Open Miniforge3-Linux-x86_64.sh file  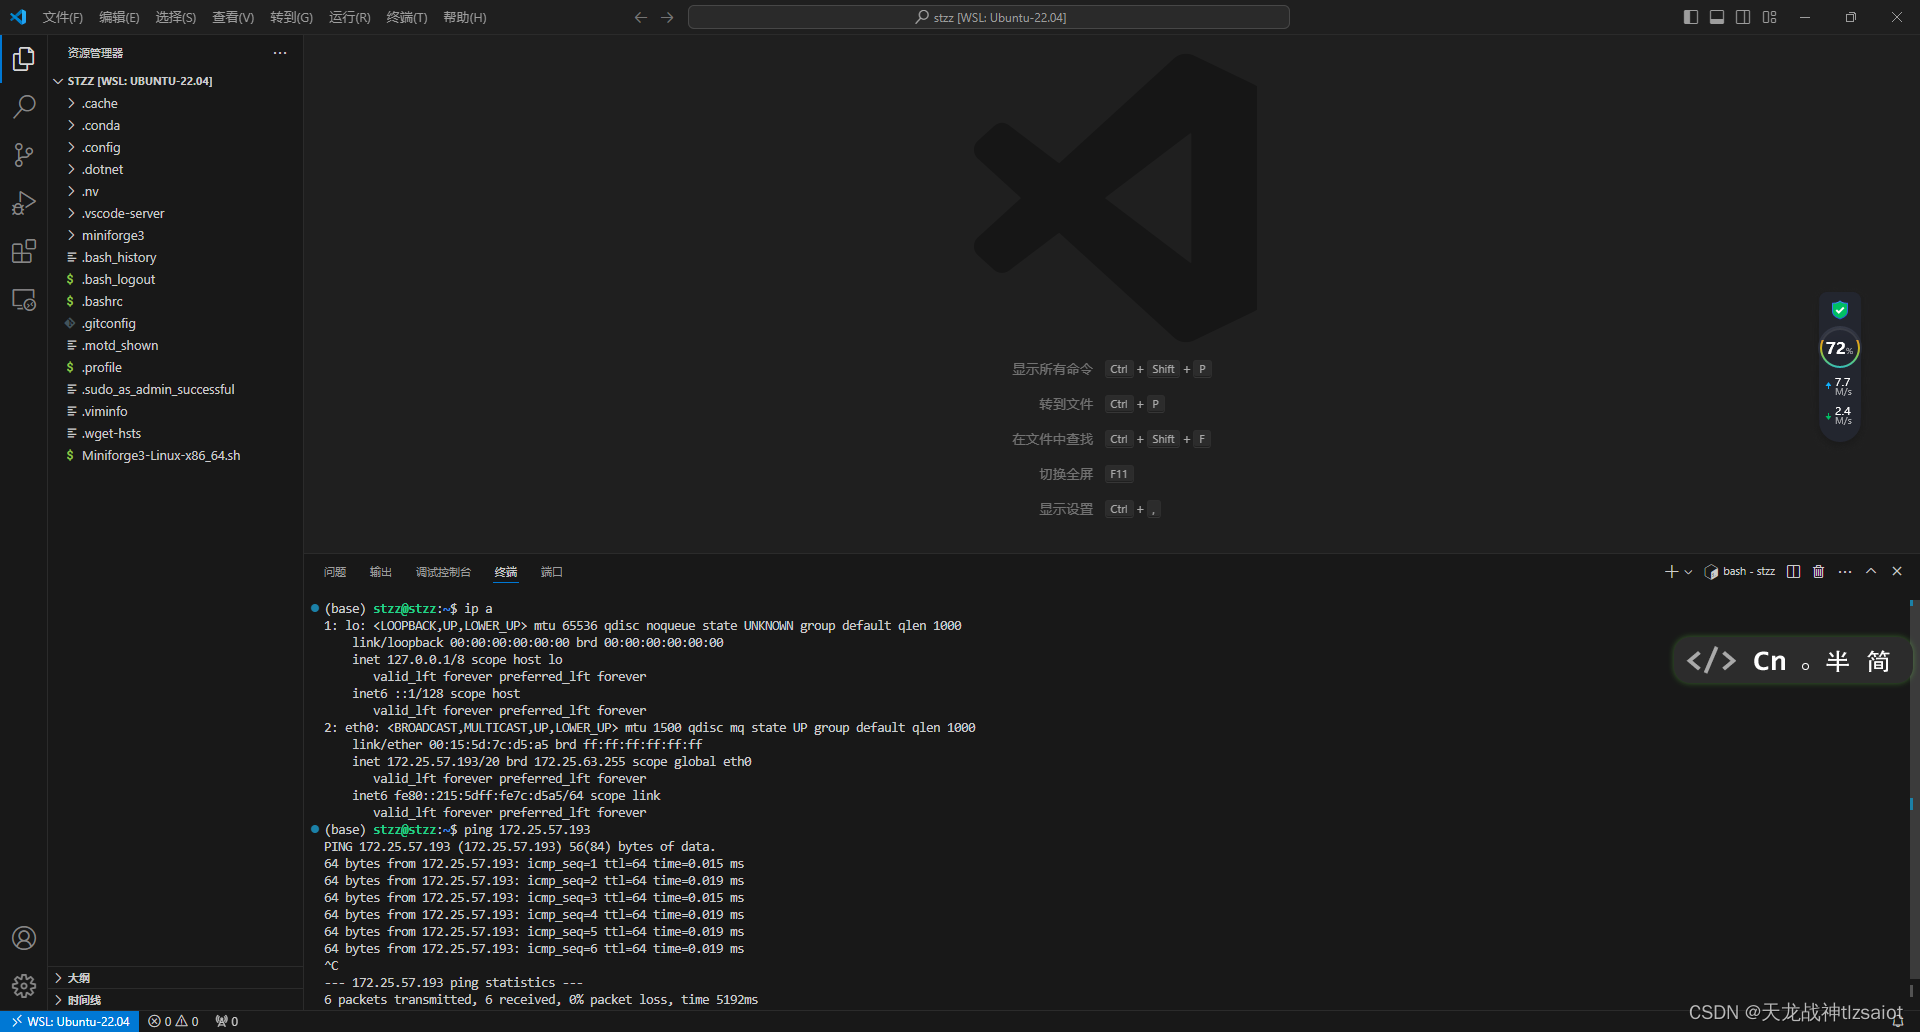(176, 455)
